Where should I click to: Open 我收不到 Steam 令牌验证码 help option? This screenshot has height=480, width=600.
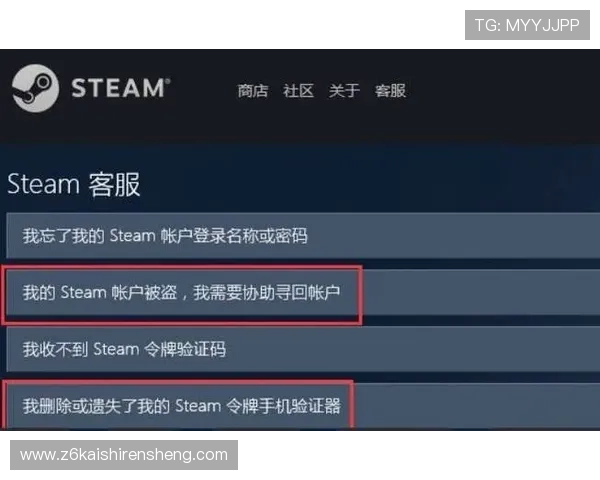[303, 349]
